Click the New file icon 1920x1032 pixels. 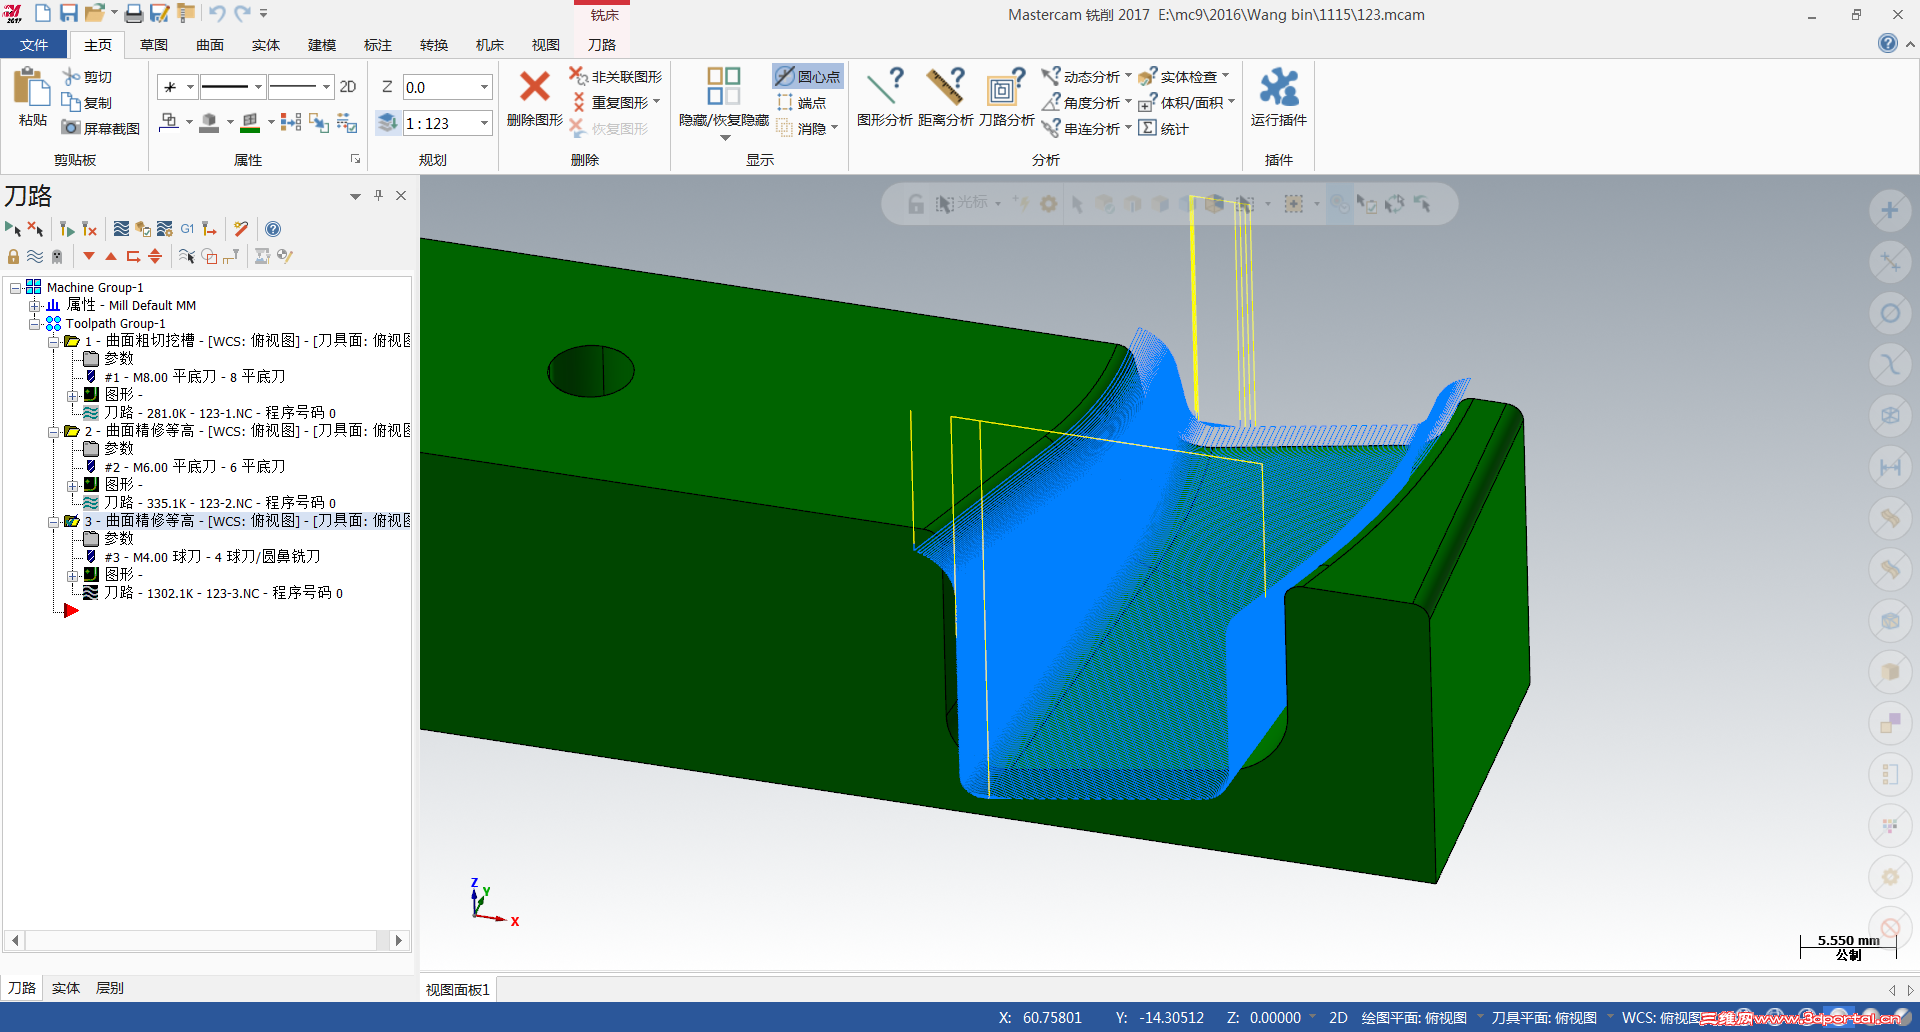[43, 13]
